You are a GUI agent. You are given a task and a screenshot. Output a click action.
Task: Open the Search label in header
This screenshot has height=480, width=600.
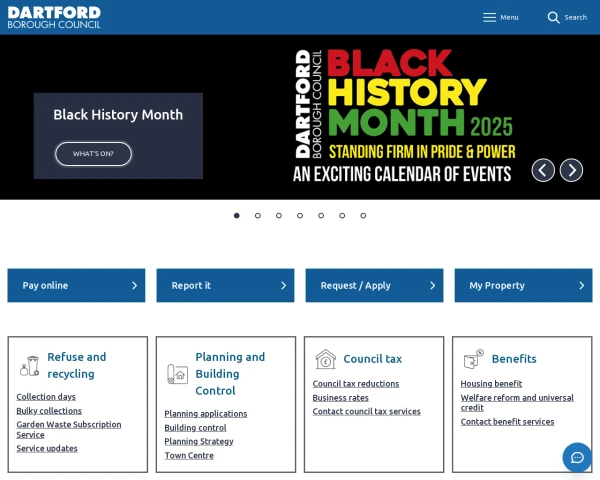pos(576,18)
